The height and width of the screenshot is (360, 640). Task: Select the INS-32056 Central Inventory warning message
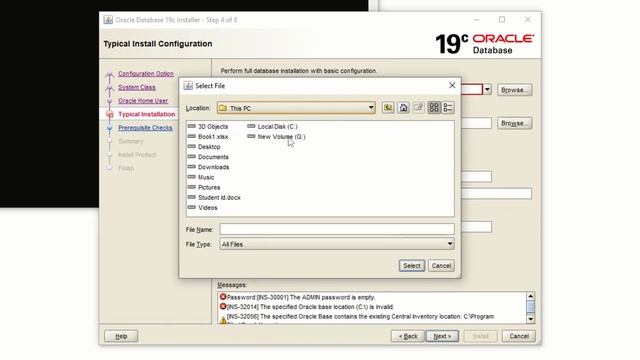tap(360, 316)
